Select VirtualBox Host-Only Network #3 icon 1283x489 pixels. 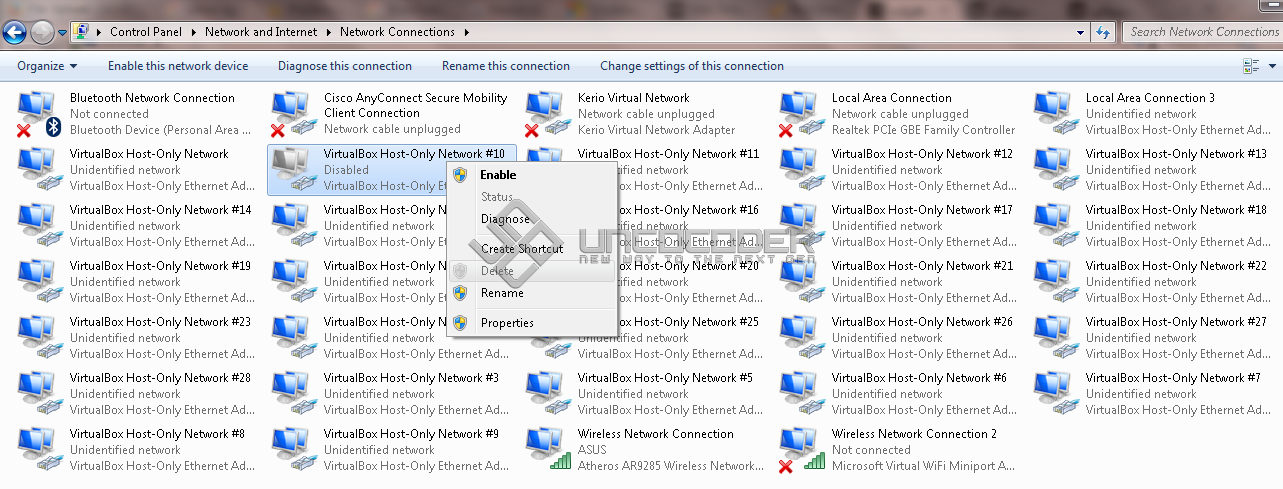coord(293,394)
